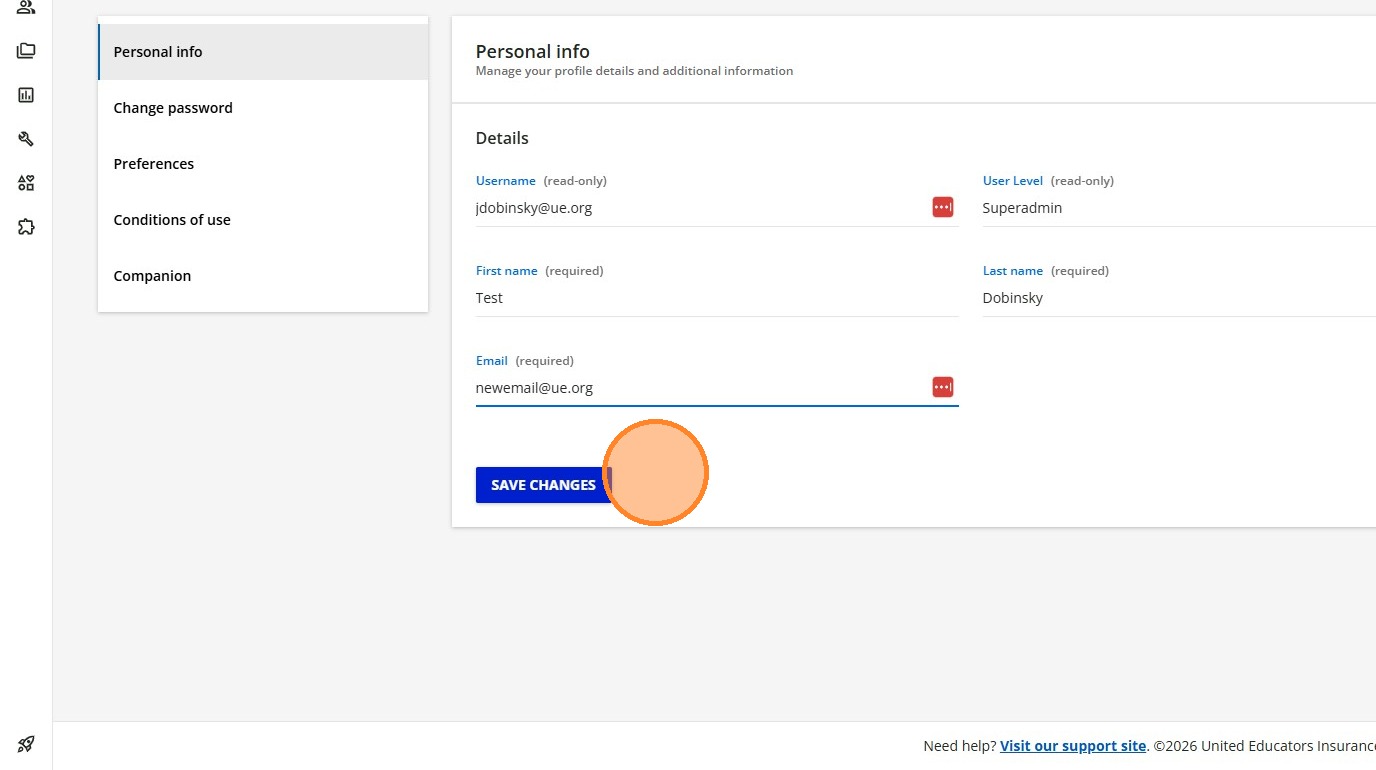The width and height of the screenshot is (1376, 770).
Task: Click the Username label text
Action: click(506, 181)
